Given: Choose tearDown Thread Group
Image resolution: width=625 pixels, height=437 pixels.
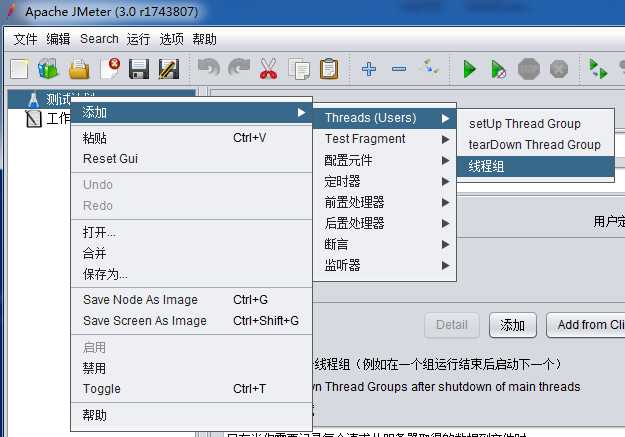Looking at the screenshot, I should 535,145.
